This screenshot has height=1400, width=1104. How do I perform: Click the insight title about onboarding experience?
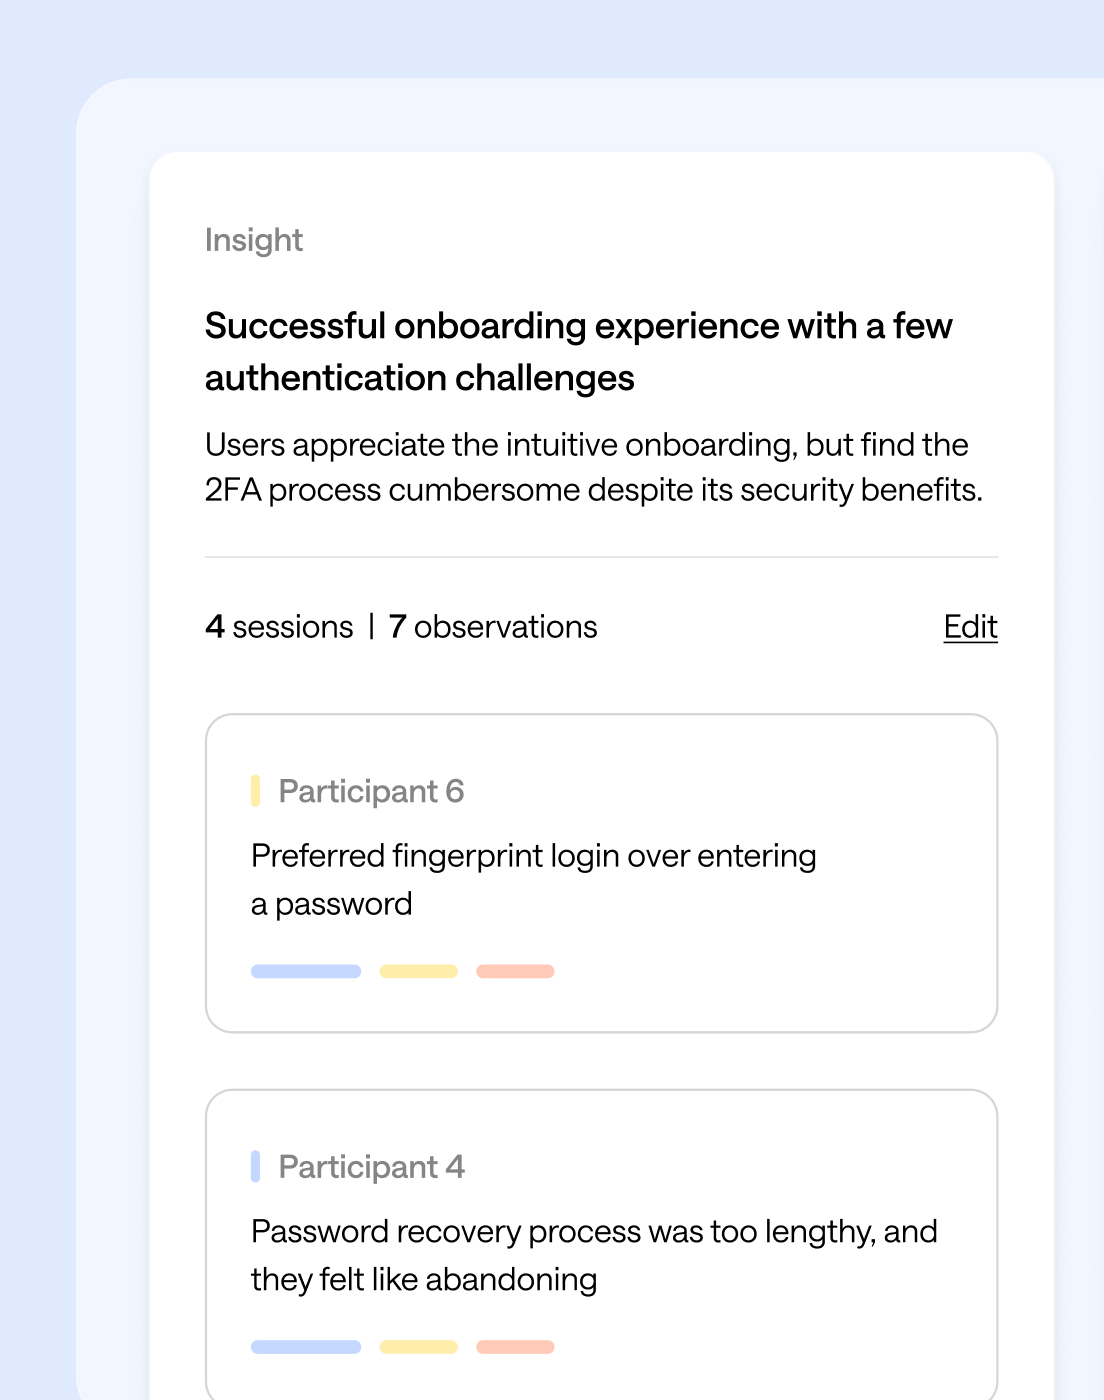[578, 352]
